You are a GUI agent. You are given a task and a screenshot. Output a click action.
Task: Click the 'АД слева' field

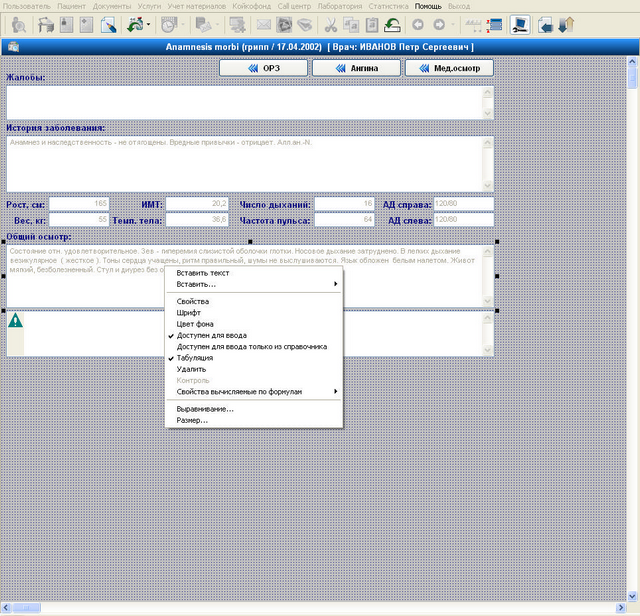point(464,220)
